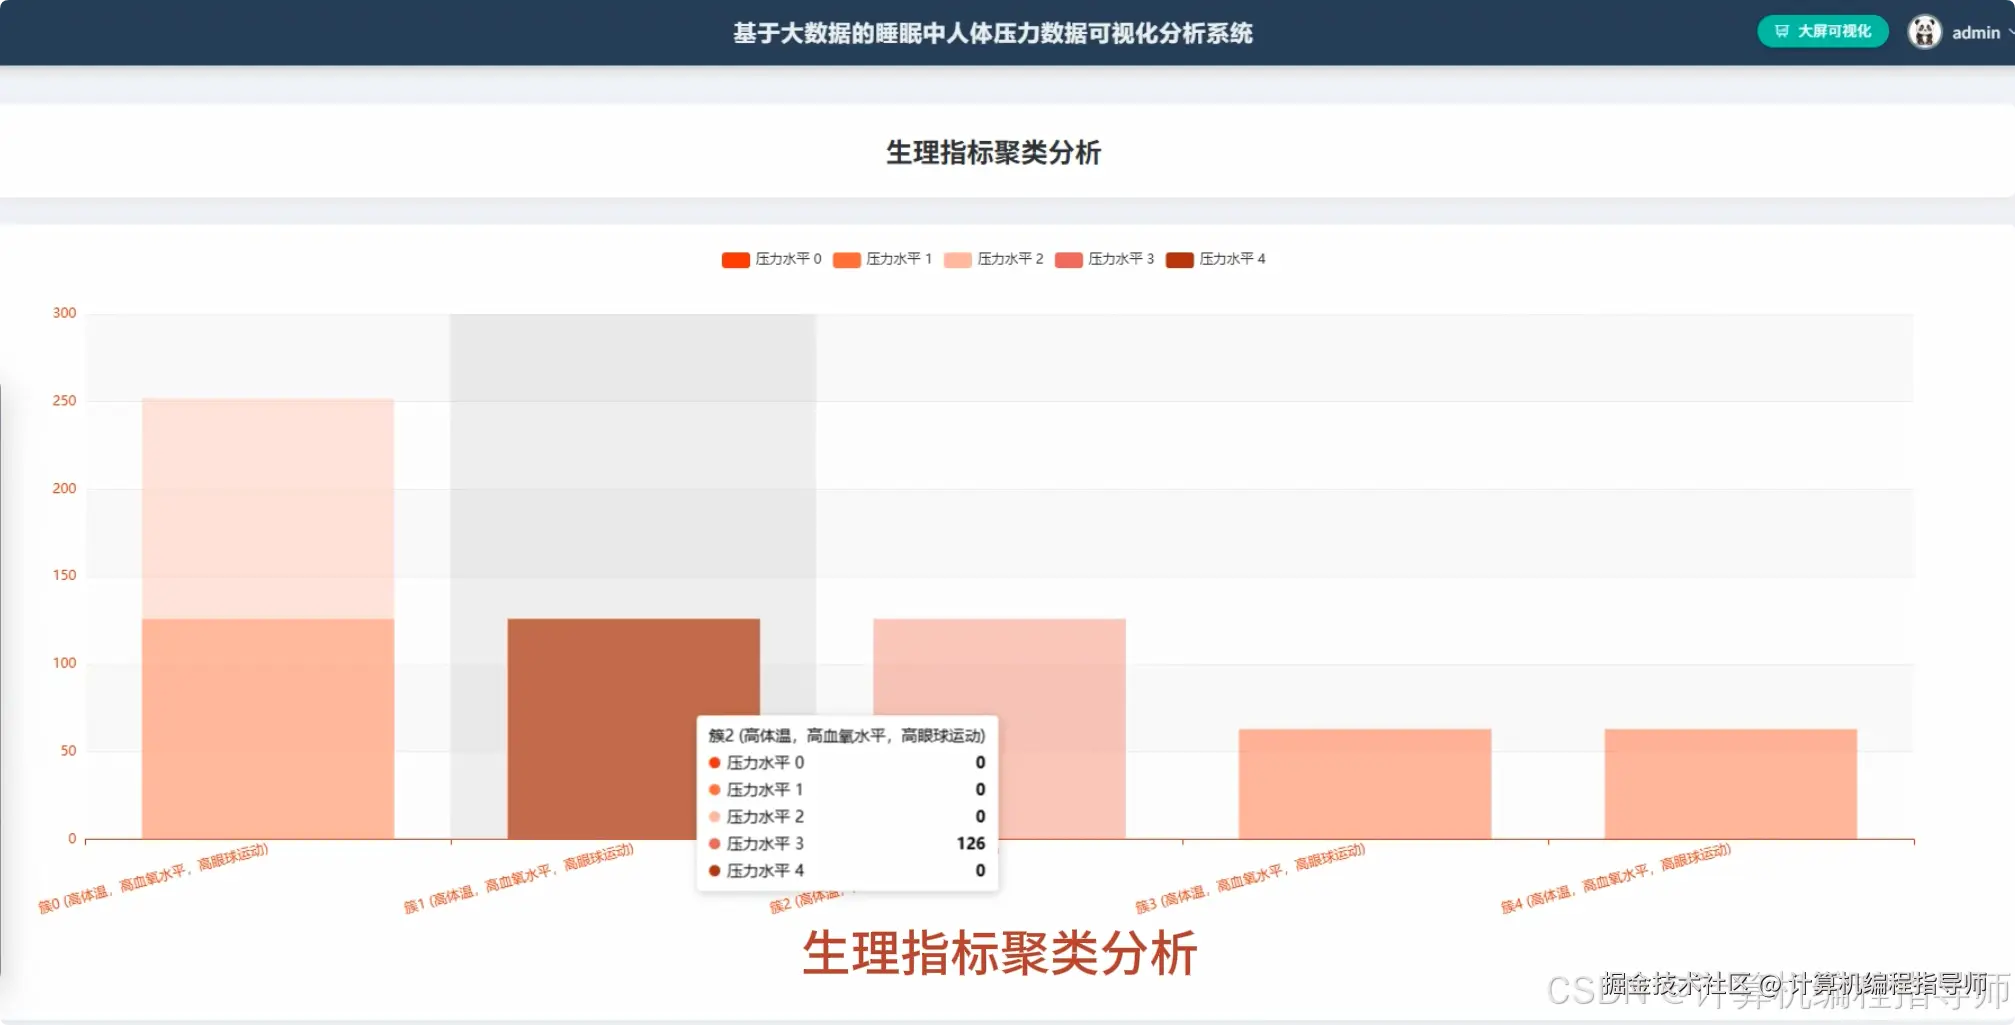Image resolution: width=2015 pixels, height=1025 pixels.
Task: Click the admin avatar picture
Action: [1924, 32]
